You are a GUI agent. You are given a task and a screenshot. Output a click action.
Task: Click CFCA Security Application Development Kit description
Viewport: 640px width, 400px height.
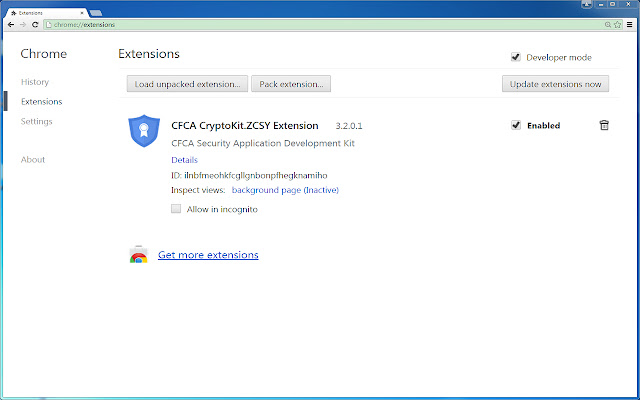263,143
